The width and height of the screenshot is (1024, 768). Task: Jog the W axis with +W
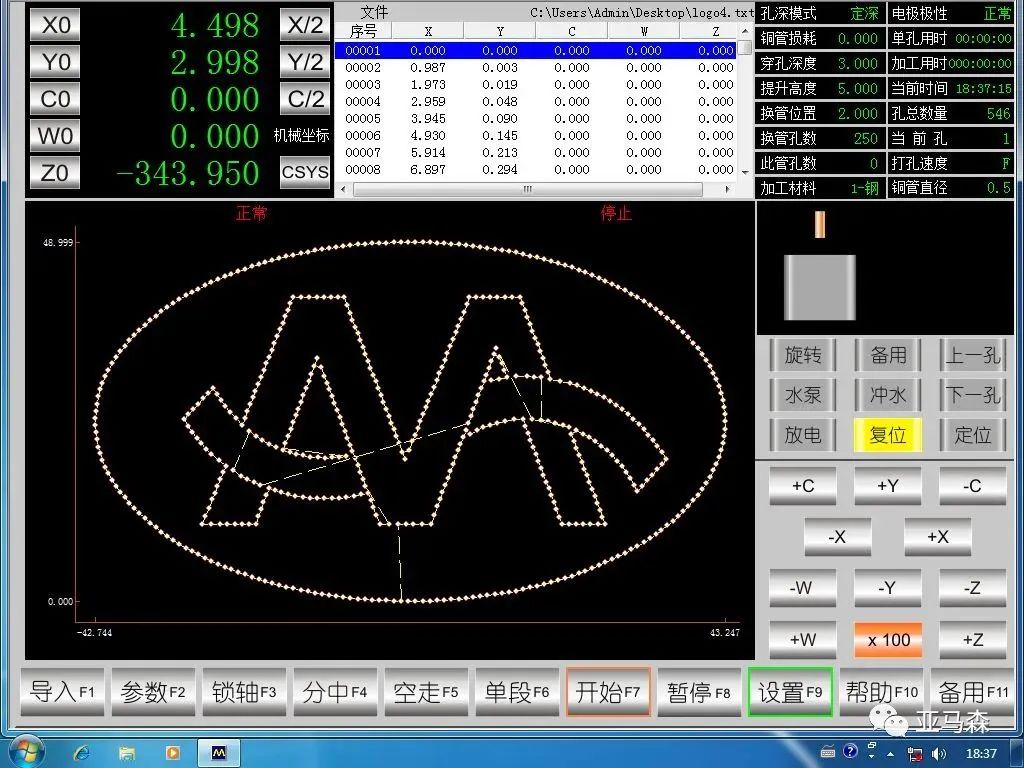(x=803, y=640)
